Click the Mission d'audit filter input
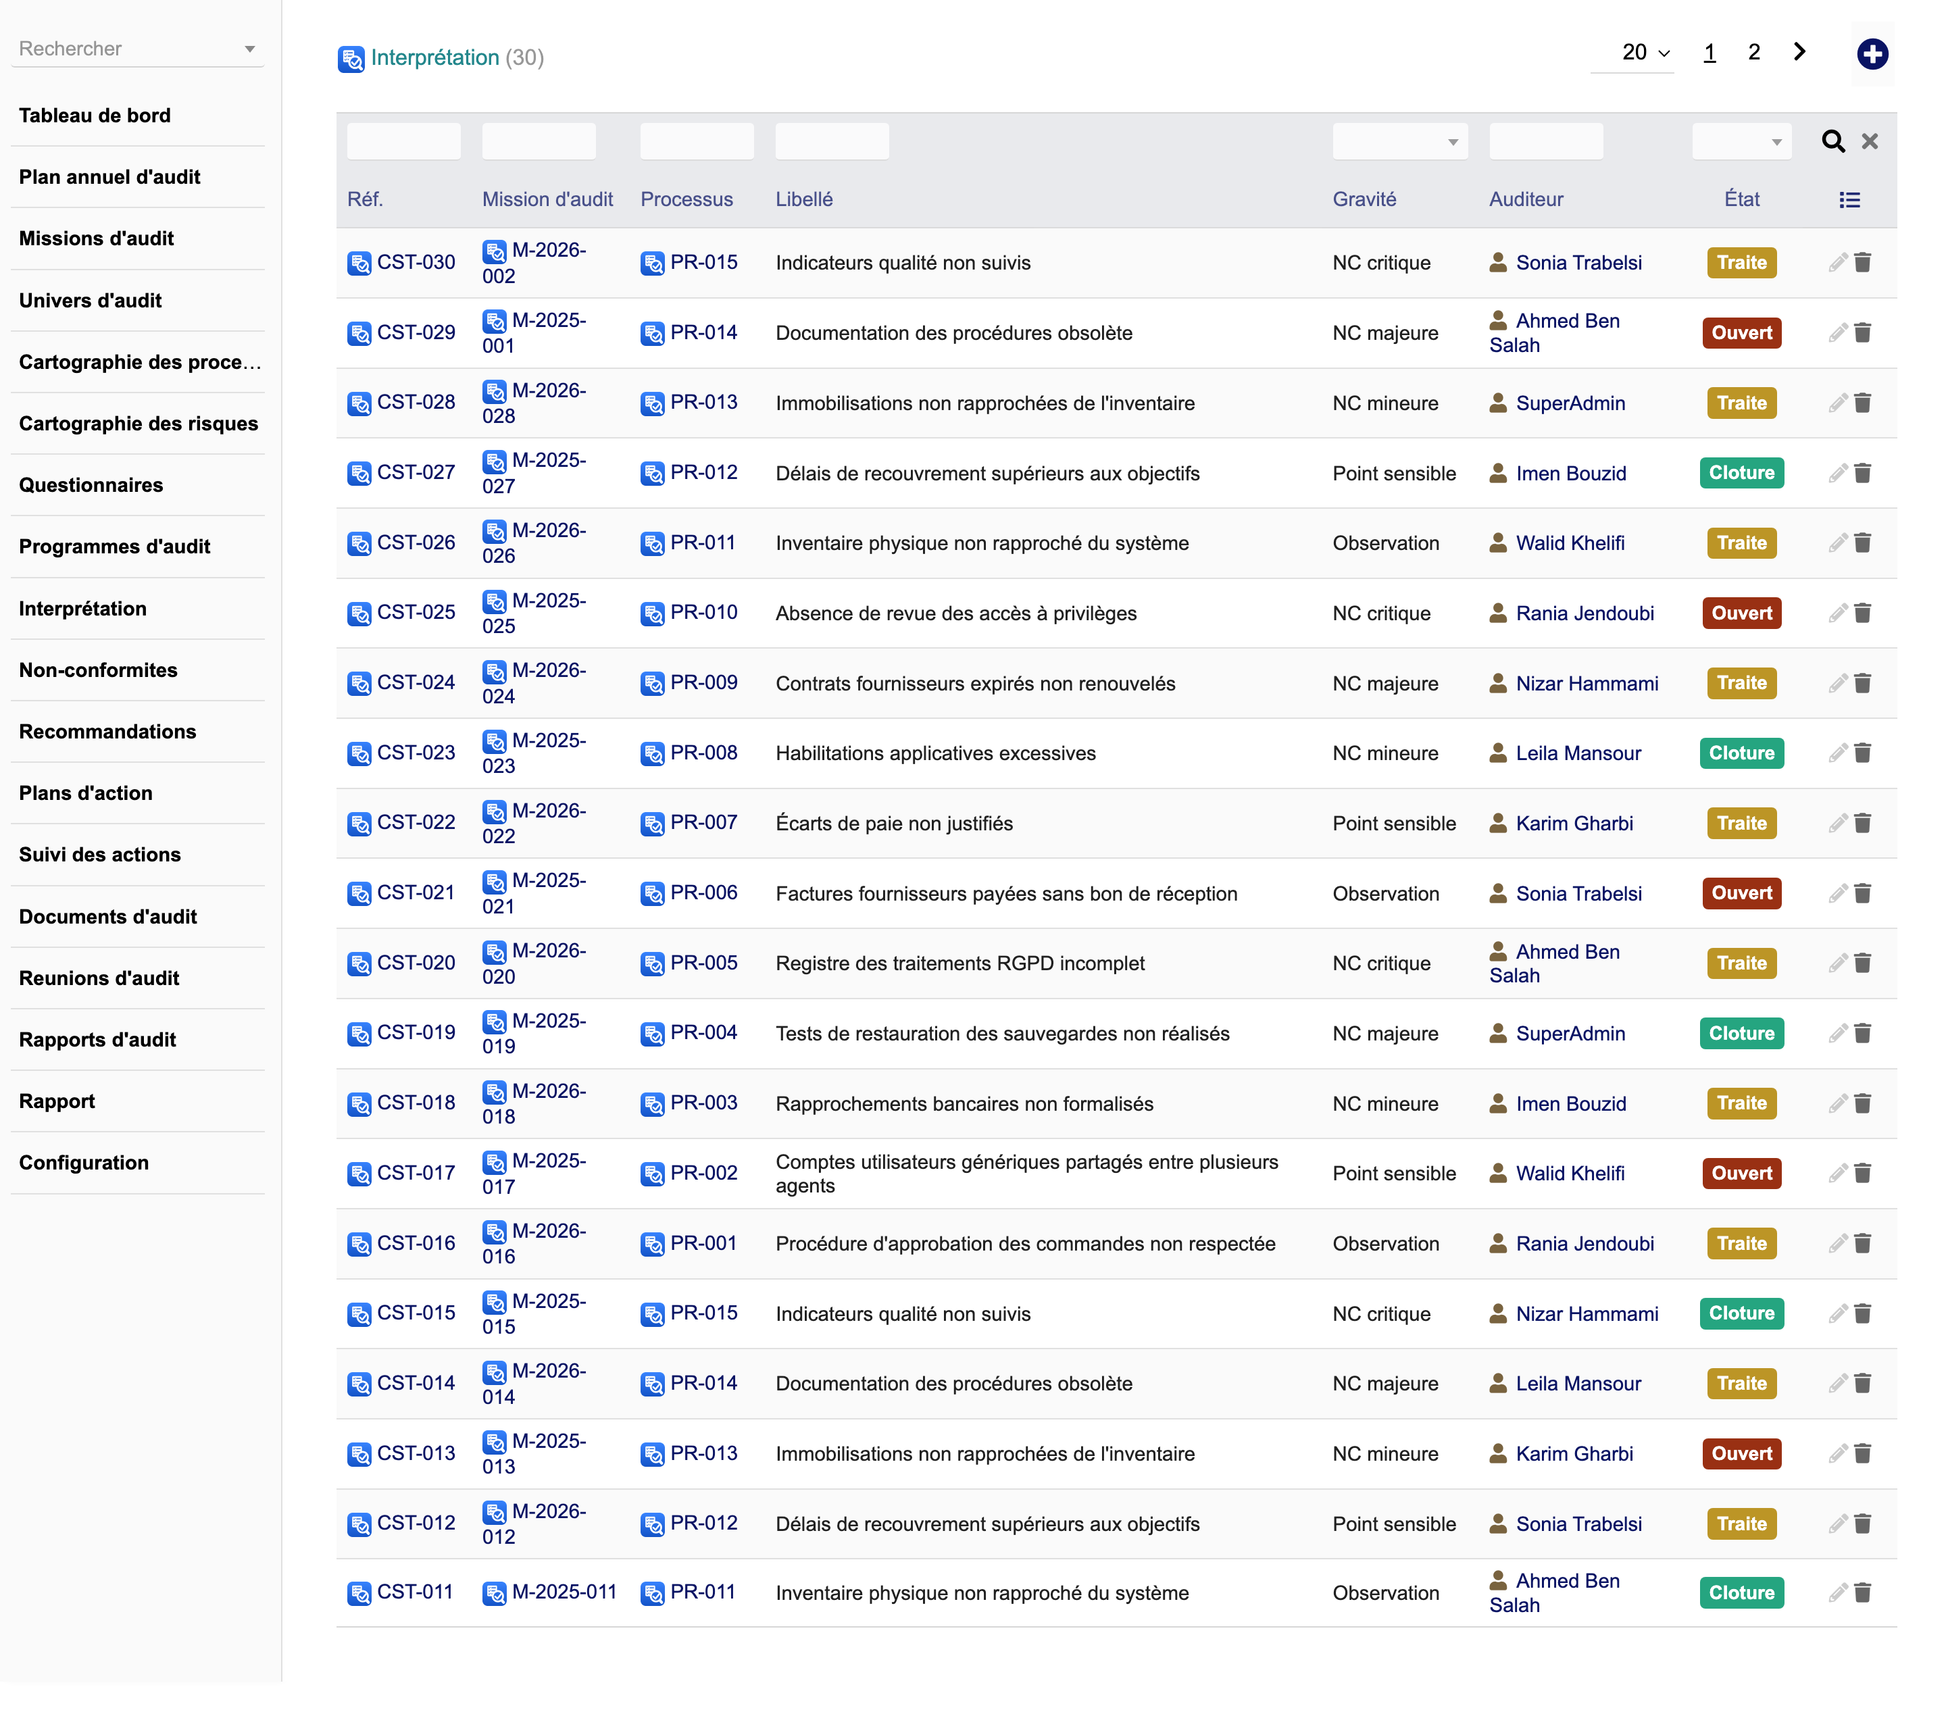1946x1735 pixels. click(x=538, y=142)
